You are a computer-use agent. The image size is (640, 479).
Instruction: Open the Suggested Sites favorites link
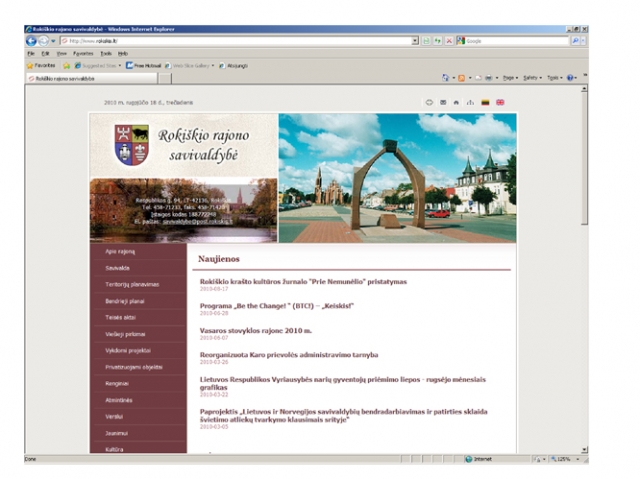click(x=97, y=66)
